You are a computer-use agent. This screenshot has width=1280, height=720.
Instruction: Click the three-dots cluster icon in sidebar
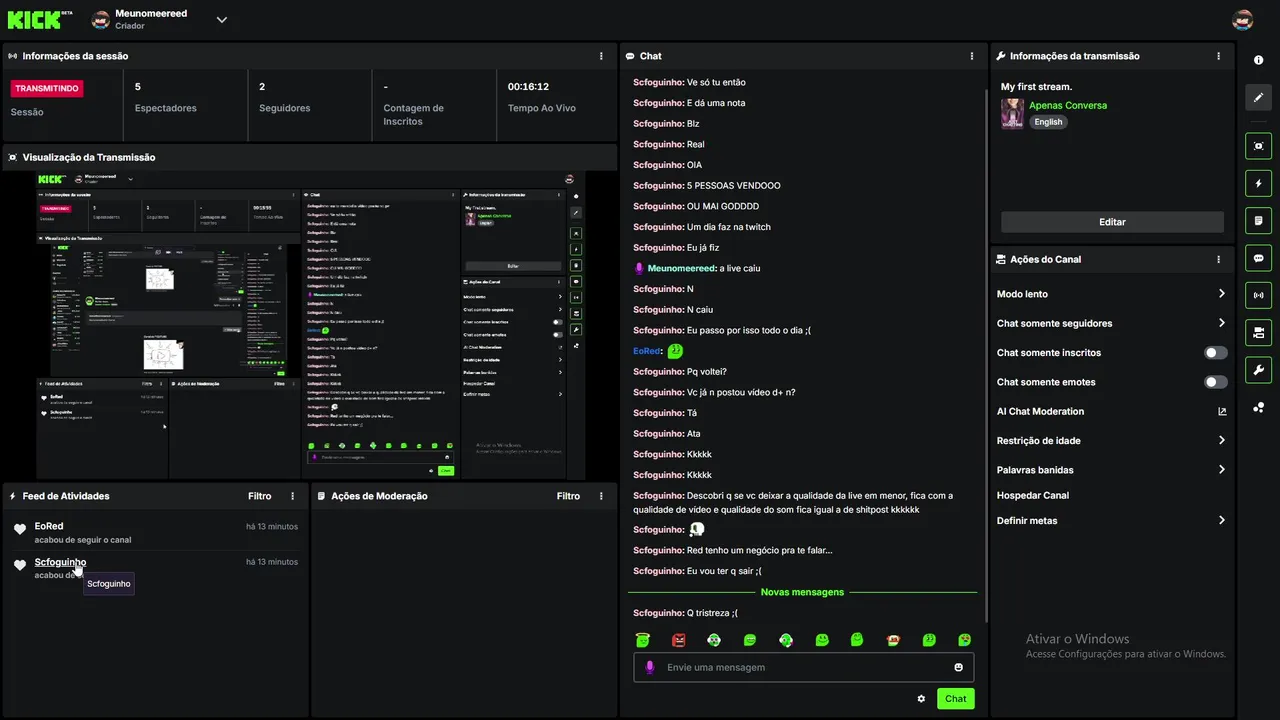[1258, 407]
